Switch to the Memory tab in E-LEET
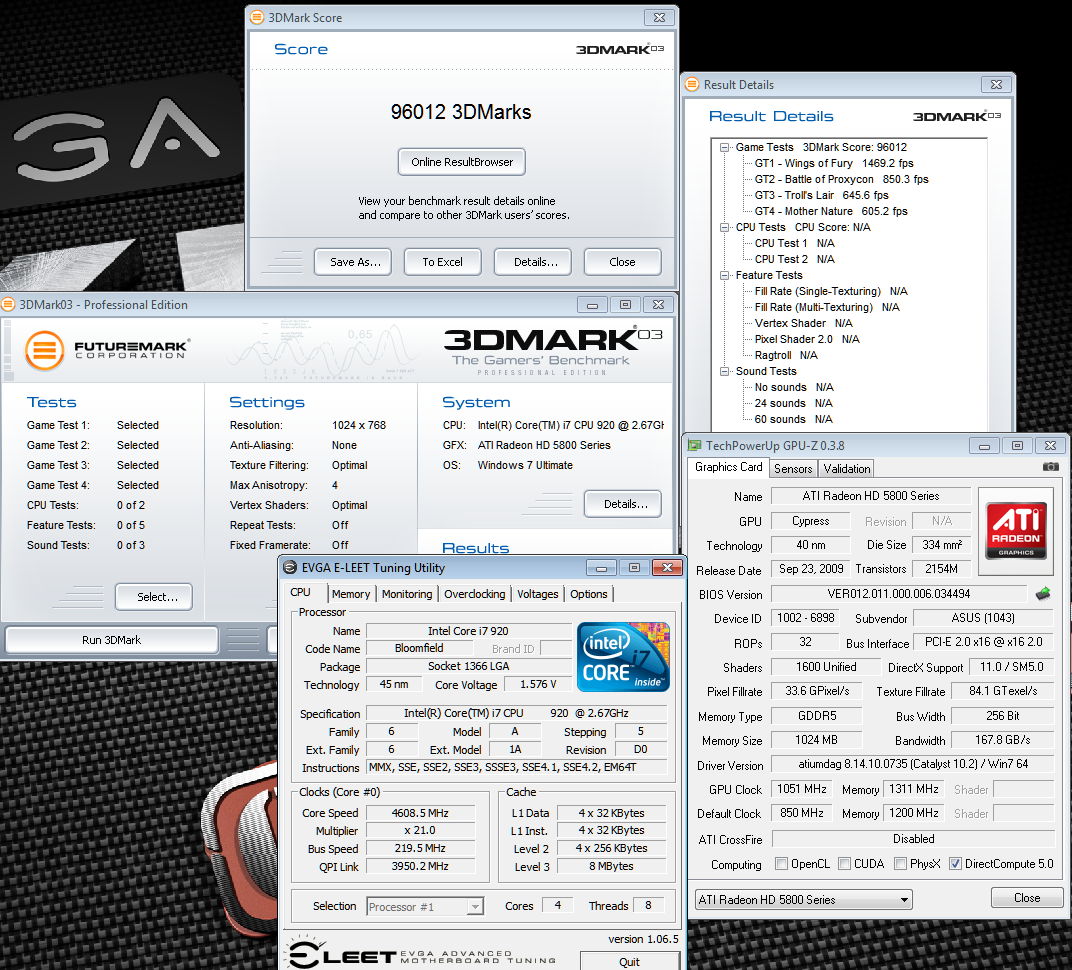The height and width of the screenshot is (970, 1072). tap(351, 594)
